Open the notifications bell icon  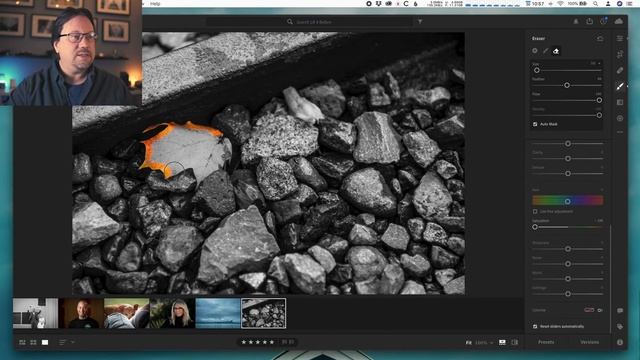pyautogui.click(x=576, y=21)
